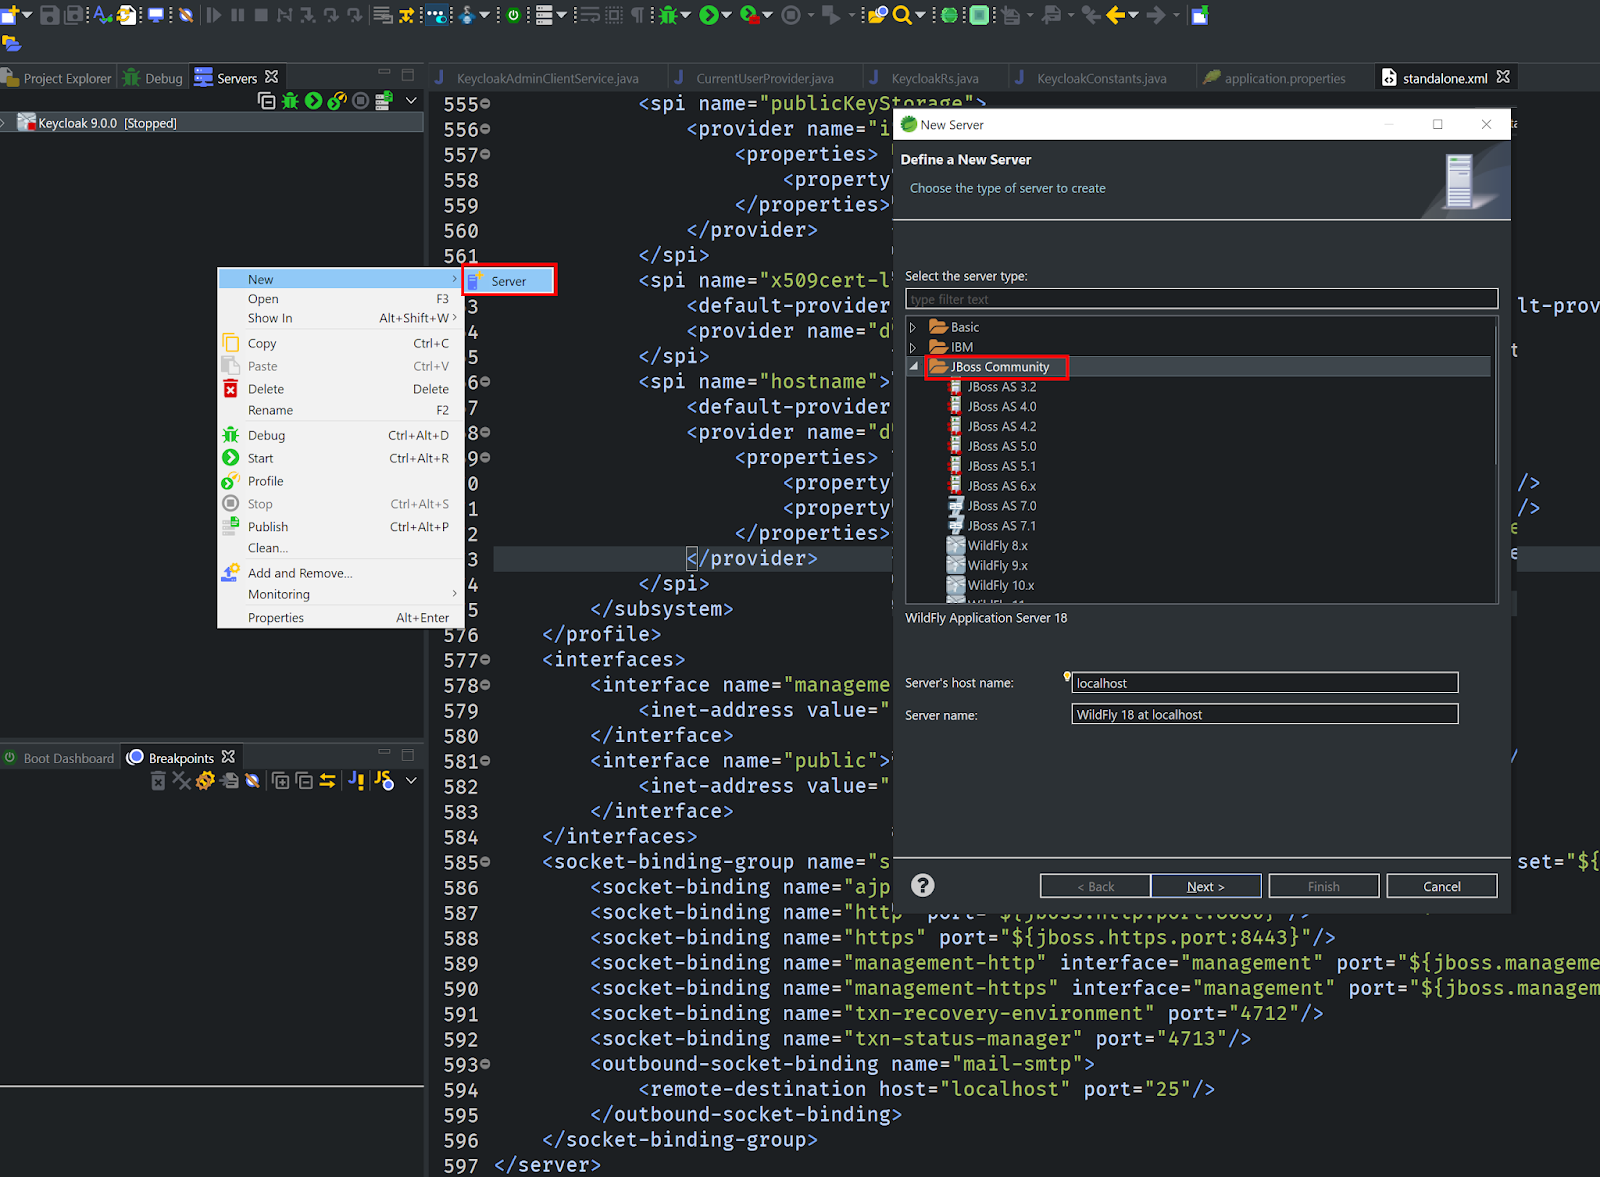Collapse all servers in the Servers view
This screenshot has height=1177, width=1600.
tap(266, 100)
